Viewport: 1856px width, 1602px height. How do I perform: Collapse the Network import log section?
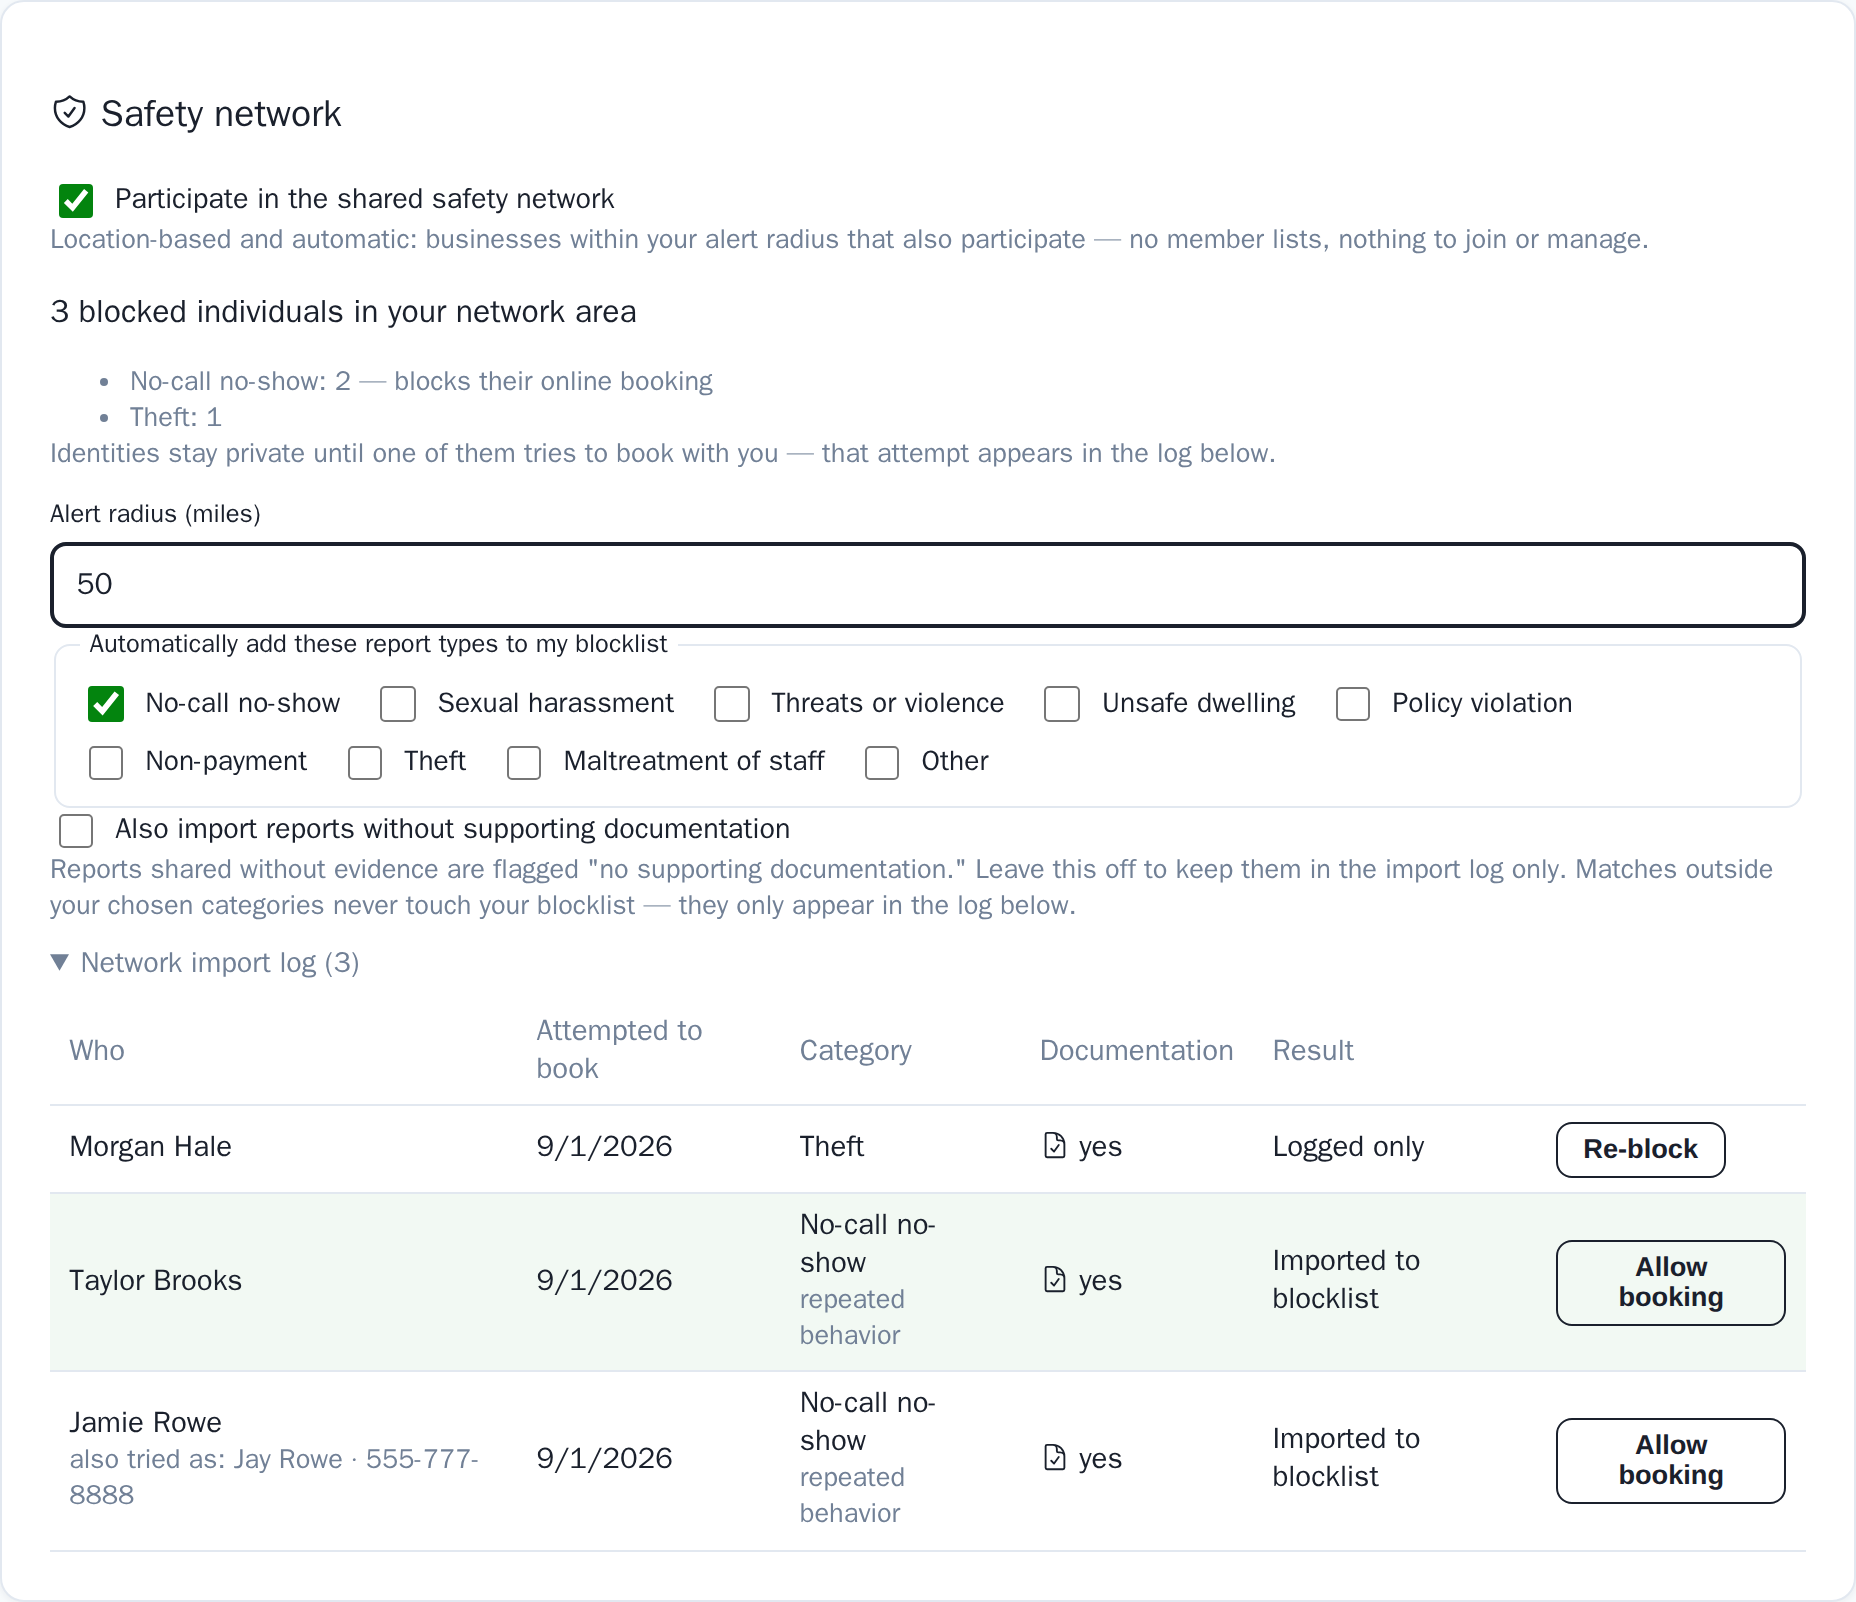[x=205, y=962]
